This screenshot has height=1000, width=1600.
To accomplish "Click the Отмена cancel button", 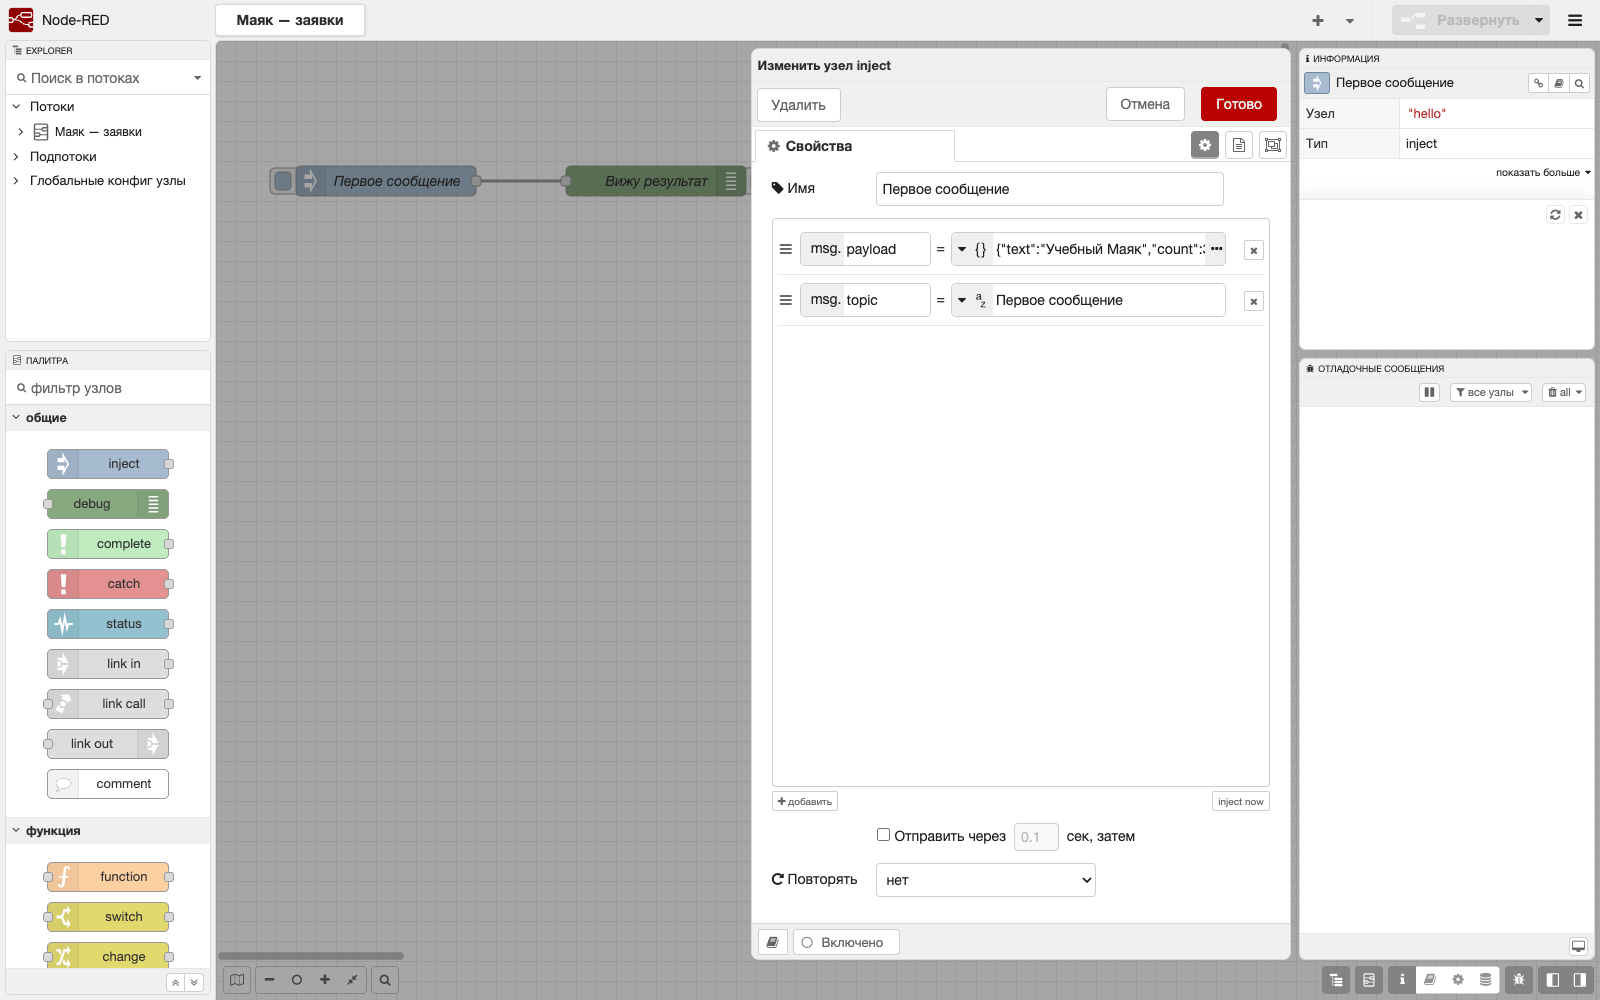I will [x=1145, y=104].
